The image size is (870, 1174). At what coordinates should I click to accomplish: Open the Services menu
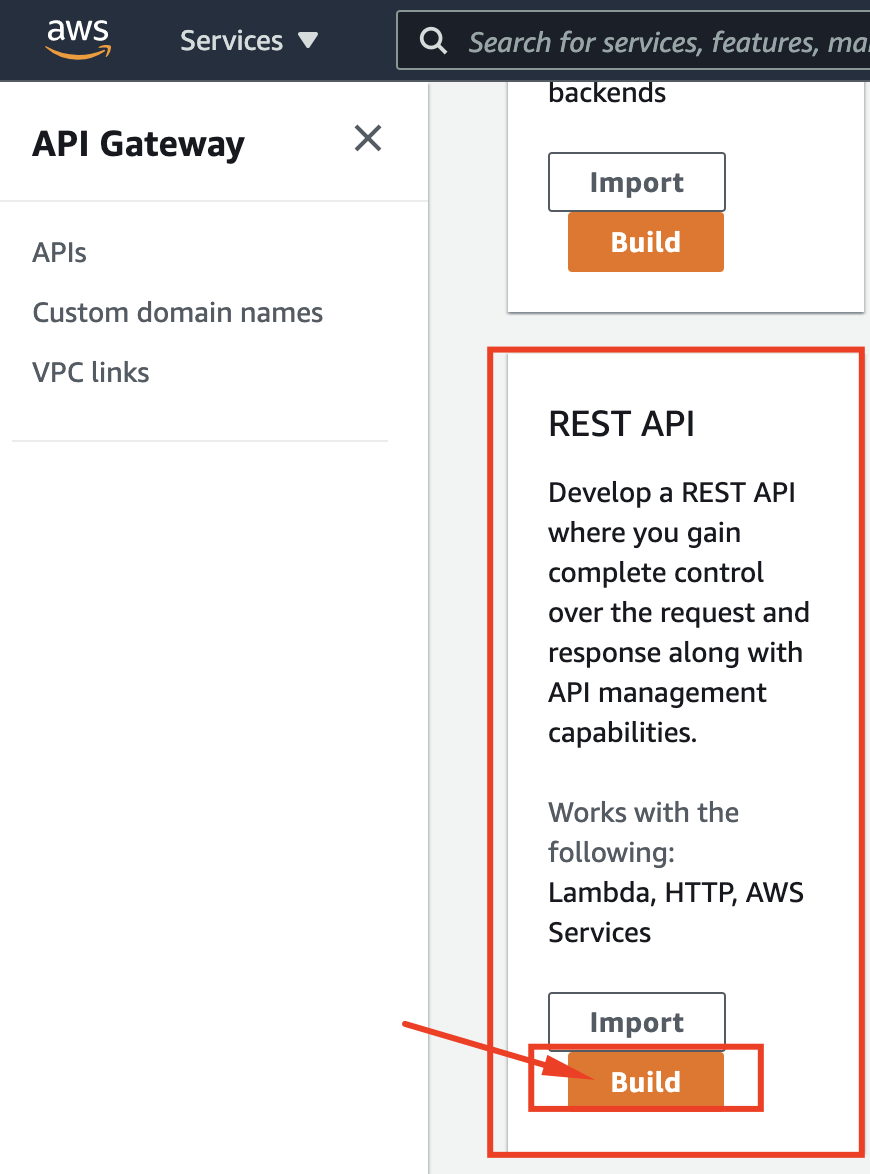232,40
